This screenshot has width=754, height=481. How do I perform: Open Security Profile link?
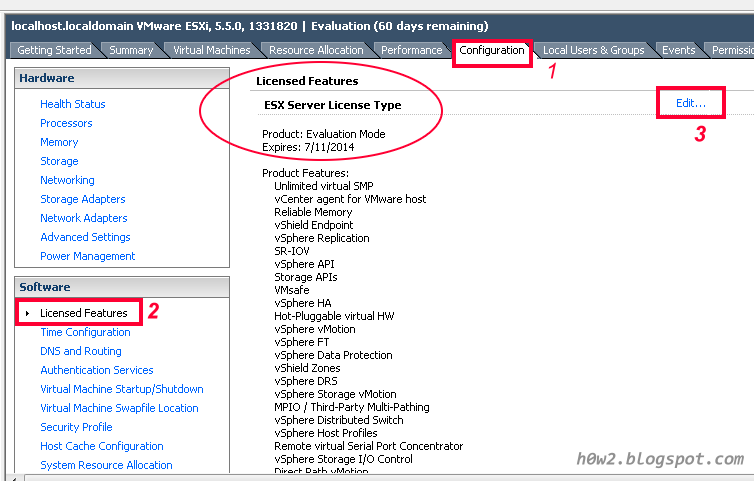[76, 427]
